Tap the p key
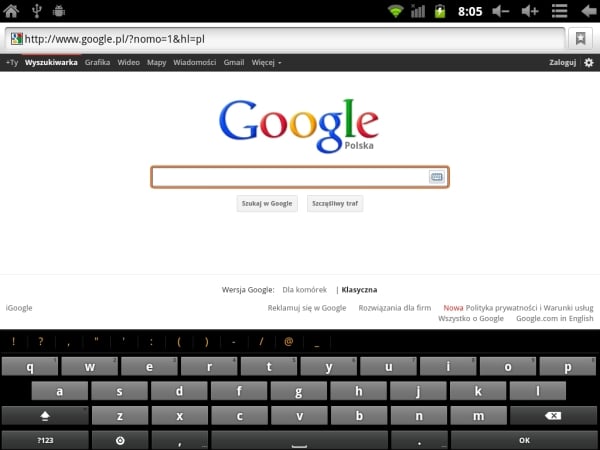This screenshot has width=600, height=450. tap(568, 367)
